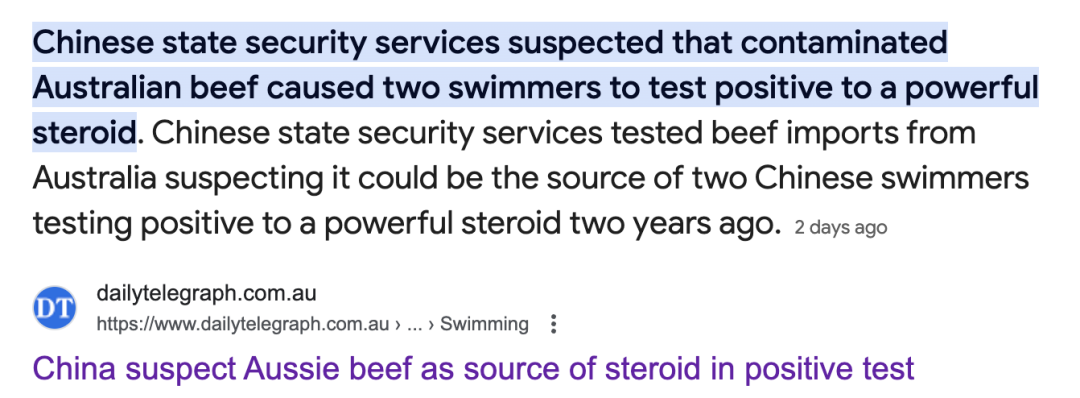Click the Swimming breadcrumb in the URL path
This screenshot has height=398, width=1080.
coord(484,324)
